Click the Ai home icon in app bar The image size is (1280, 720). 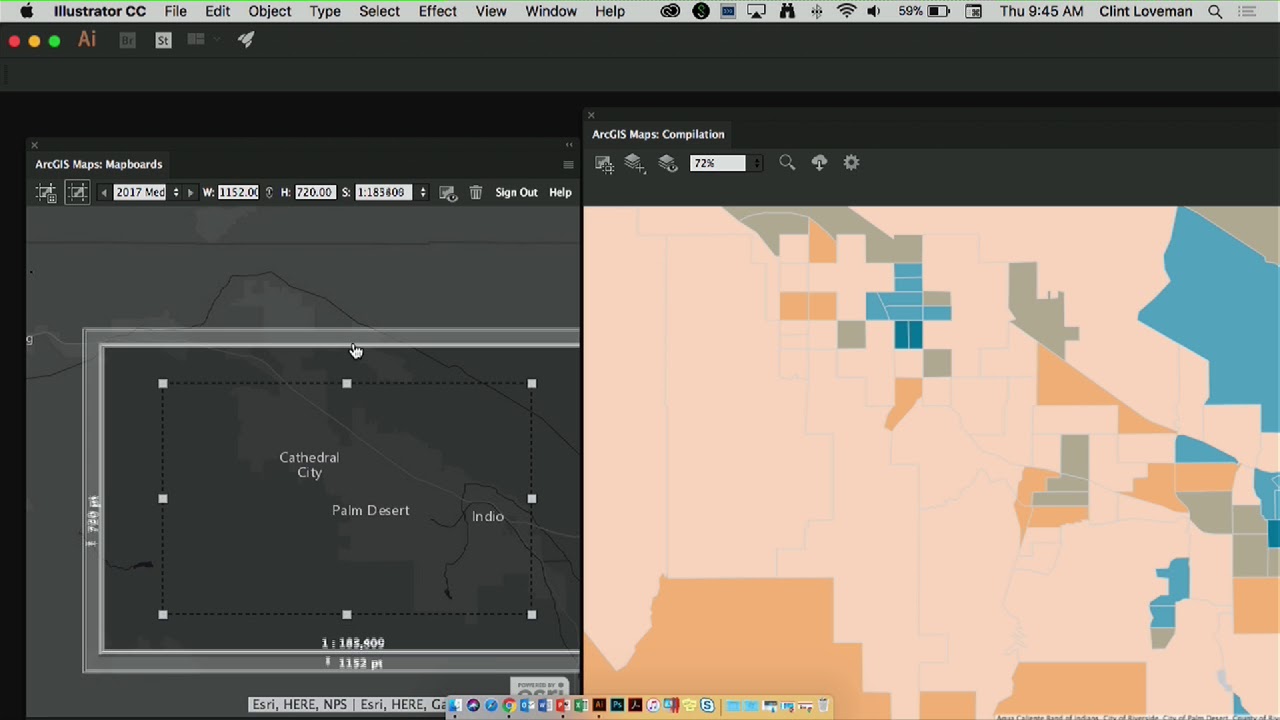(x=87, y=40)
